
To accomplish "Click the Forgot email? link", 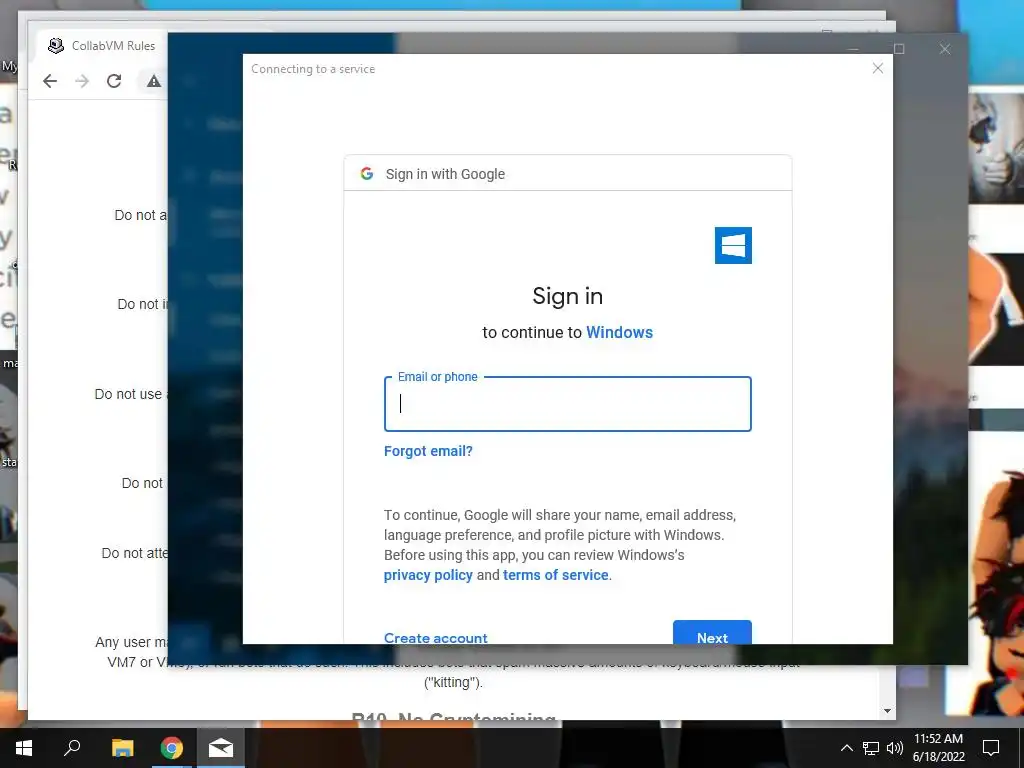I will (428, 451).
